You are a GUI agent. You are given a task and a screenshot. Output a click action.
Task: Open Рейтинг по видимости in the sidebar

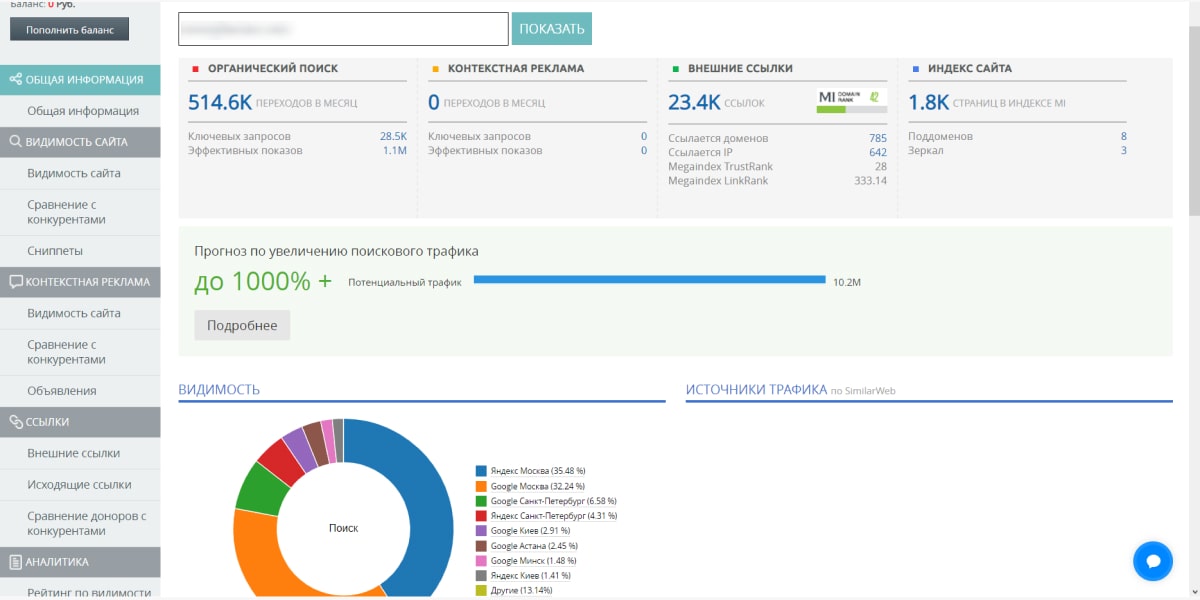89,593
